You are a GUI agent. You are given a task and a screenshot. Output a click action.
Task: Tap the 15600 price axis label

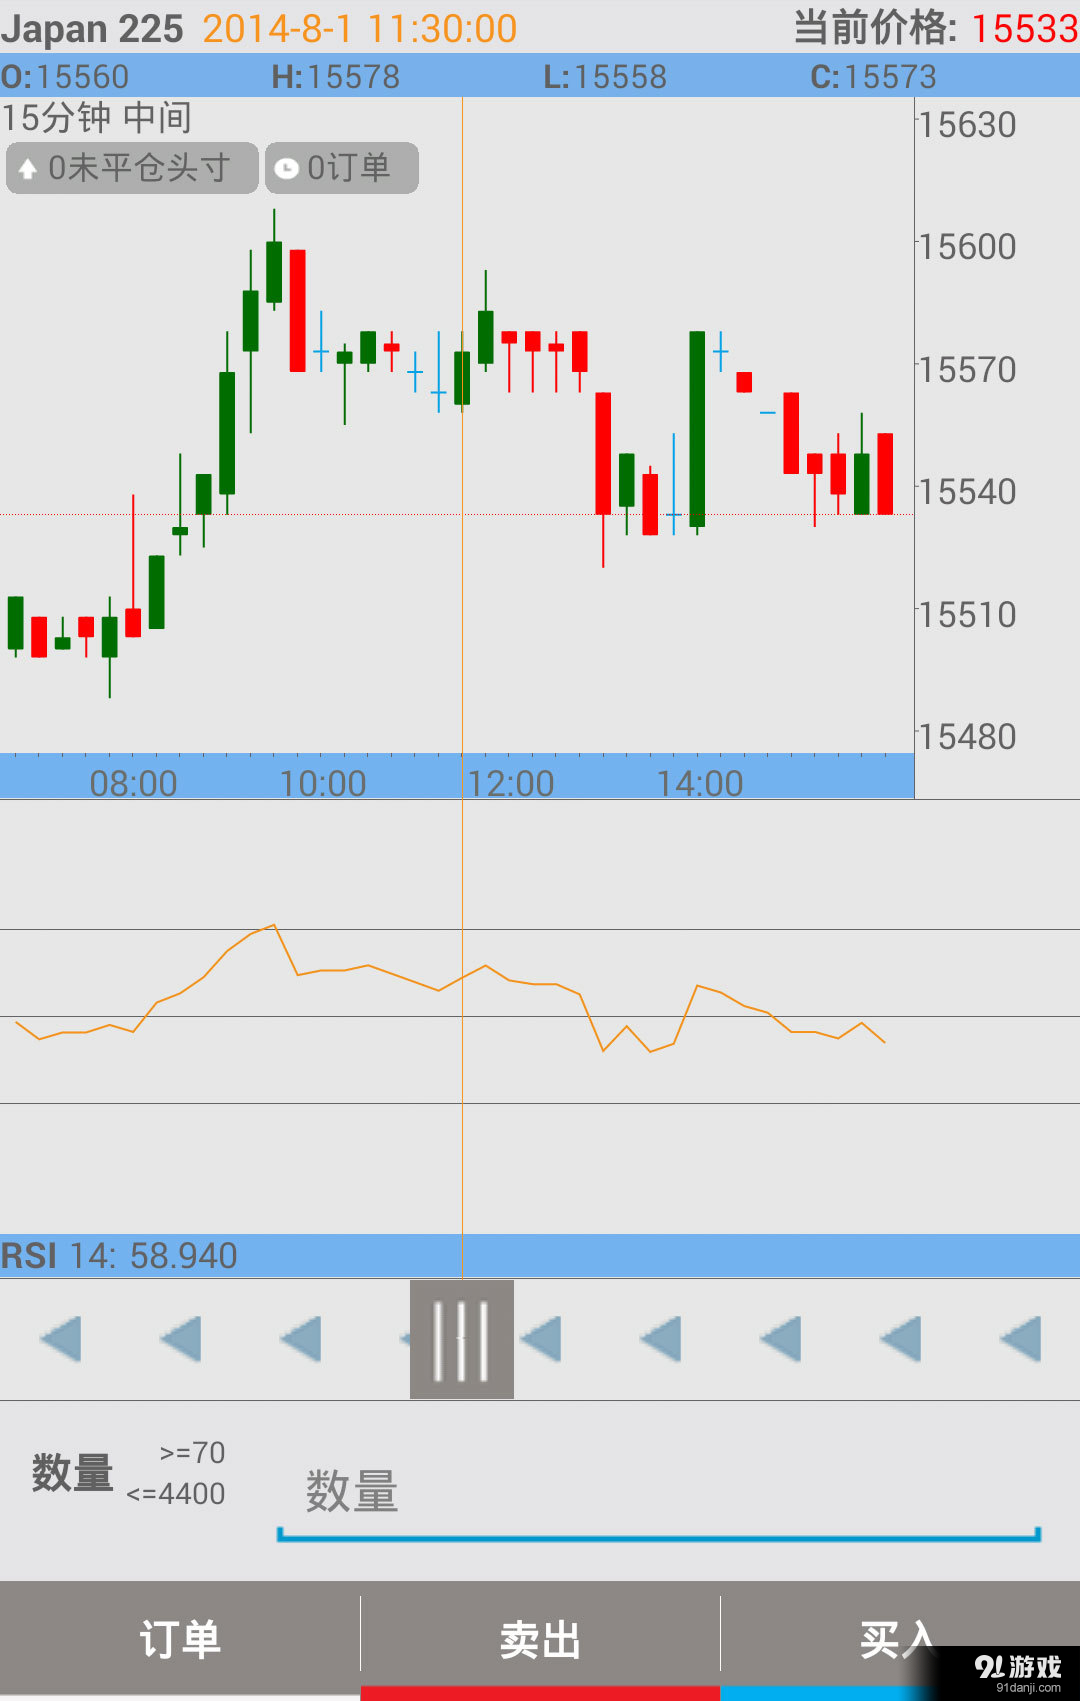[x=967, y=247]
